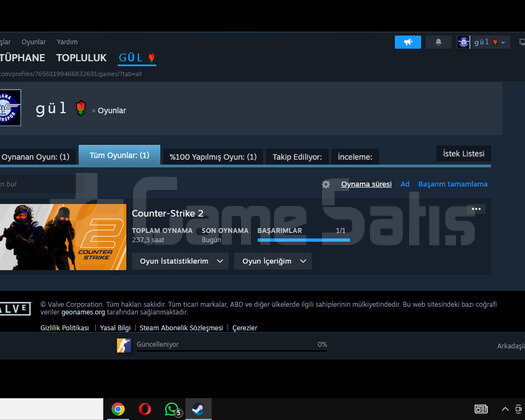Image resolution: width=525 pixels, height=420 pixels.
Task: Open the İstek Listesi button
Action: point(463,154)
